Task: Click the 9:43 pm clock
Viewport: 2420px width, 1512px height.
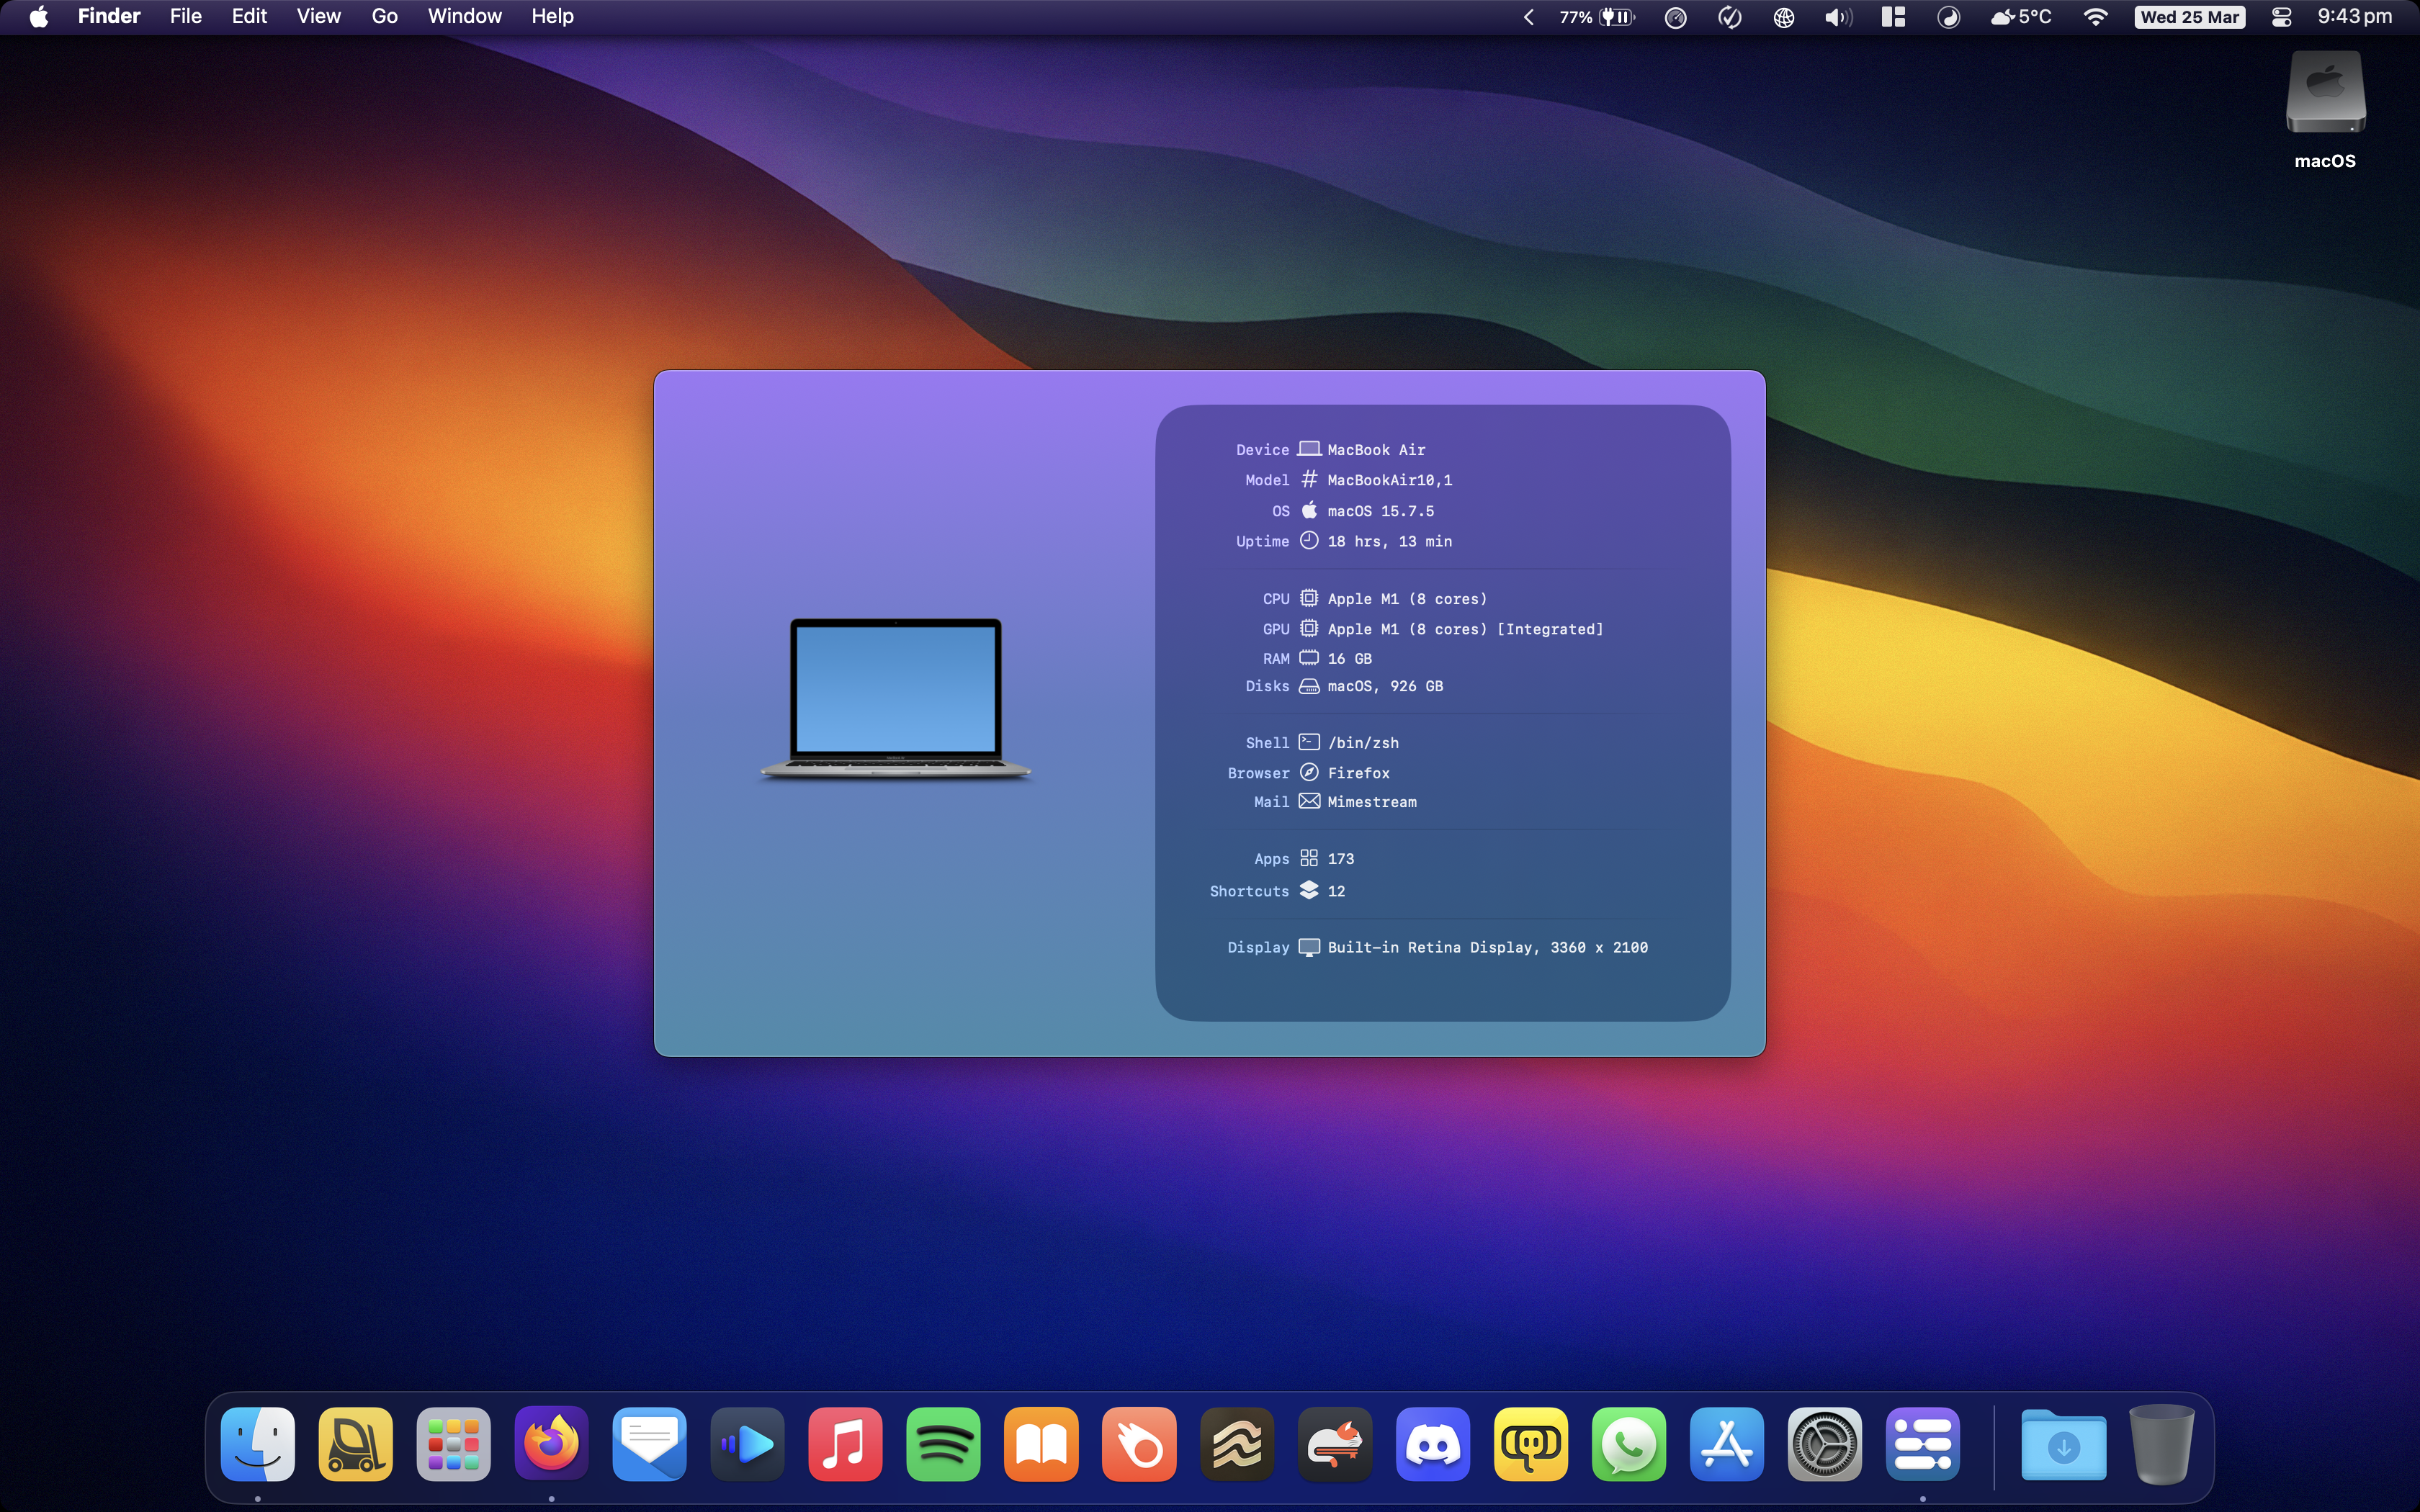Action: click(x=2355, y=17)
